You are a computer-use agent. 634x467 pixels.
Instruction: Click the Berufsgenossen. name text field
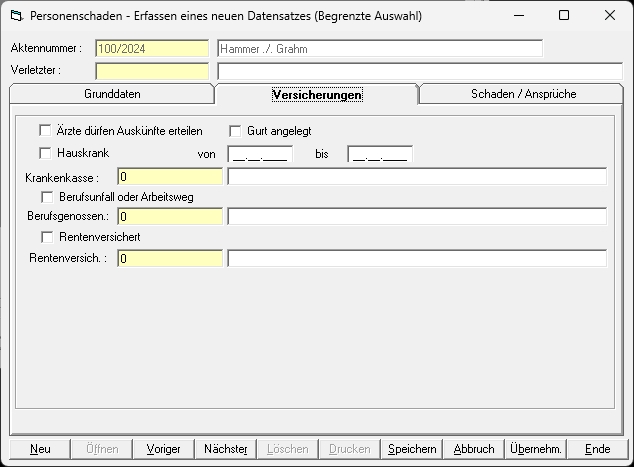[417, 216]
